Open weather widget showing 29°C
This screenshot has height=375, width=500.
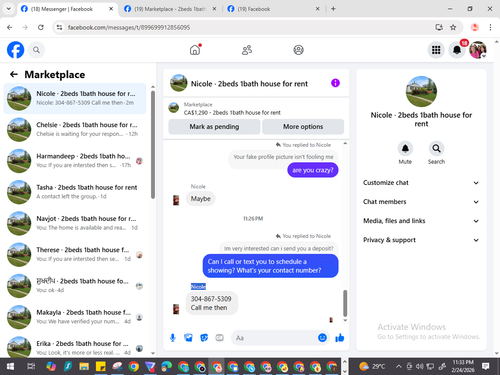[372, 367]
